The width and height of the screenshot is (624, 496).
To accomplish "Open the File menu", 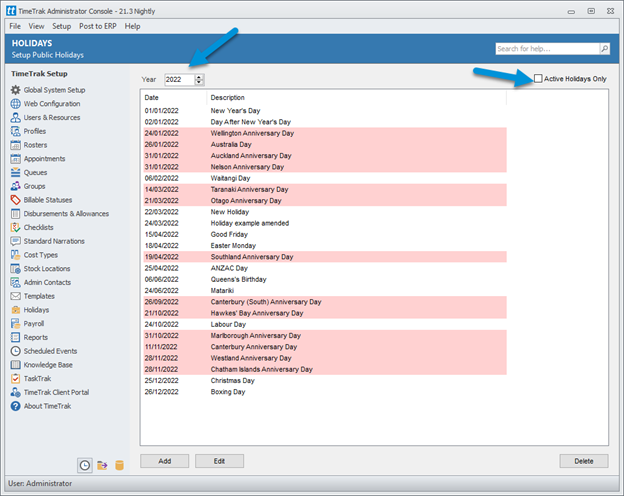I will coord(15,26).
